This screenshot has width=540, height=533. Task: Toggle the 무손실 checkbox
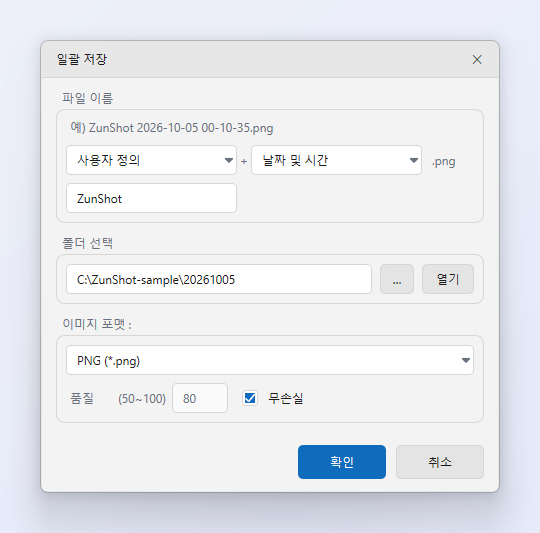tap(250, 398)
